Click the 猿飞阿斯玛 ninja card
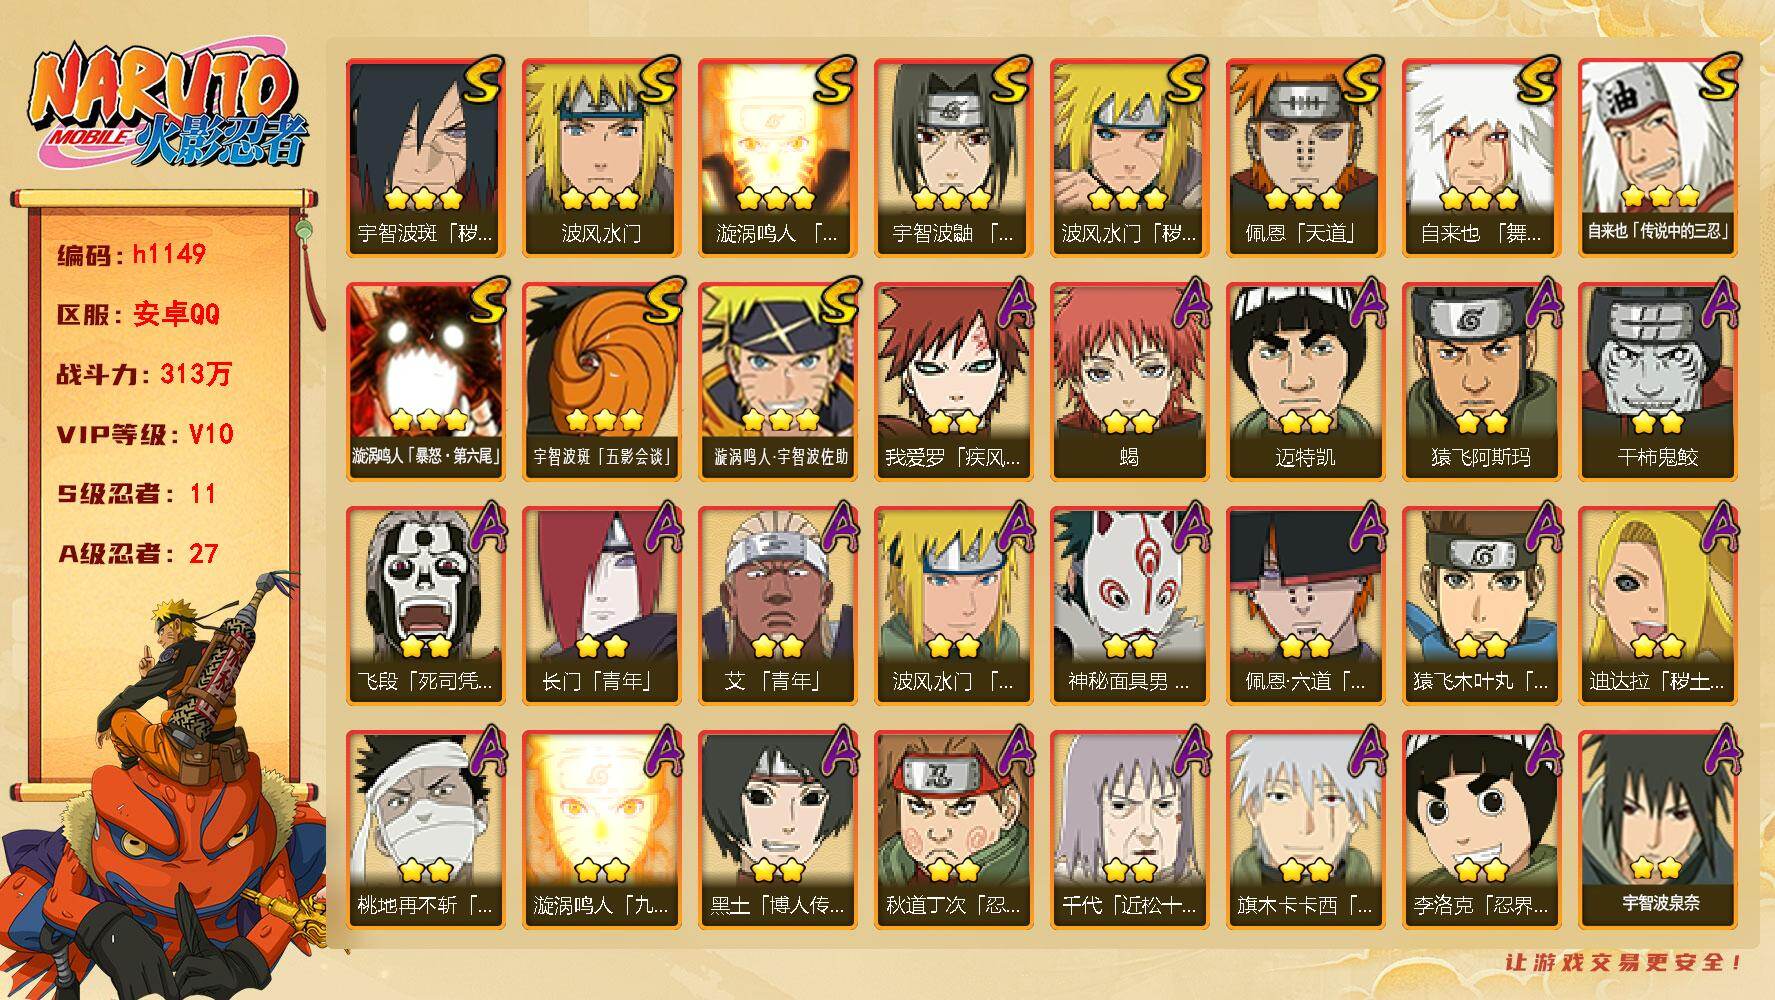The height and width of the screenshot is (1000, 1775). click(1481, 381)
